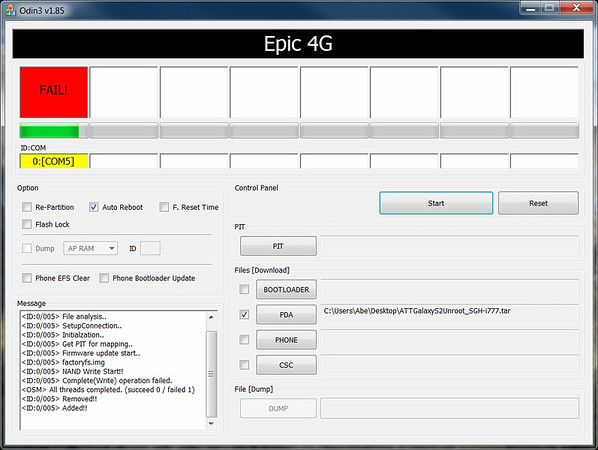Click the message log scrollbar thumb

coord(211,374)
